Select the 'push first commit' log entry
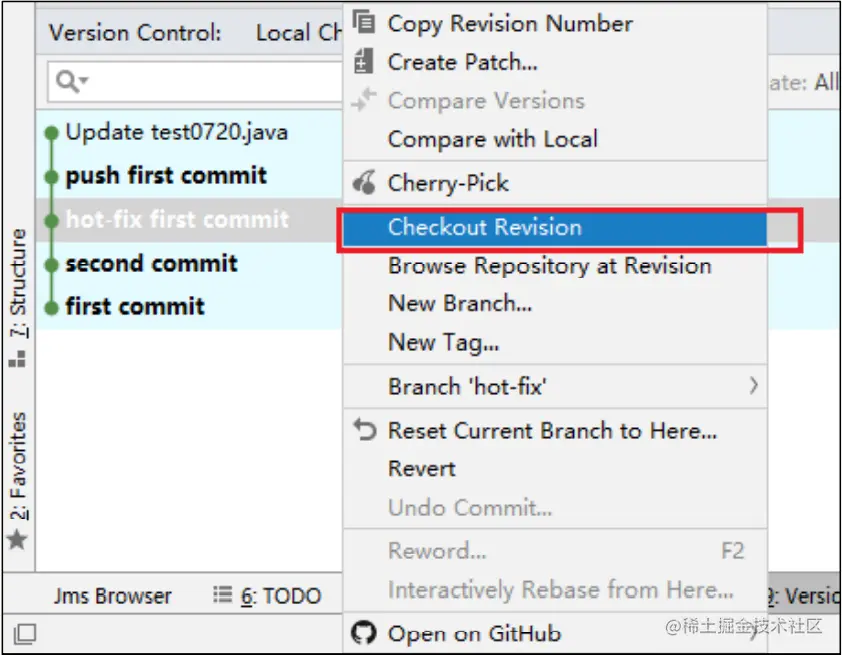The height and width of the screenshot is (655, 842). pyautogui.click(x=189, y=176)
